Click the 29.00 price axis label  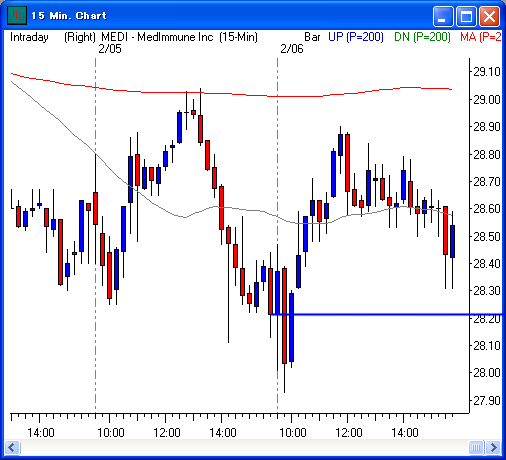coord(487,99)
